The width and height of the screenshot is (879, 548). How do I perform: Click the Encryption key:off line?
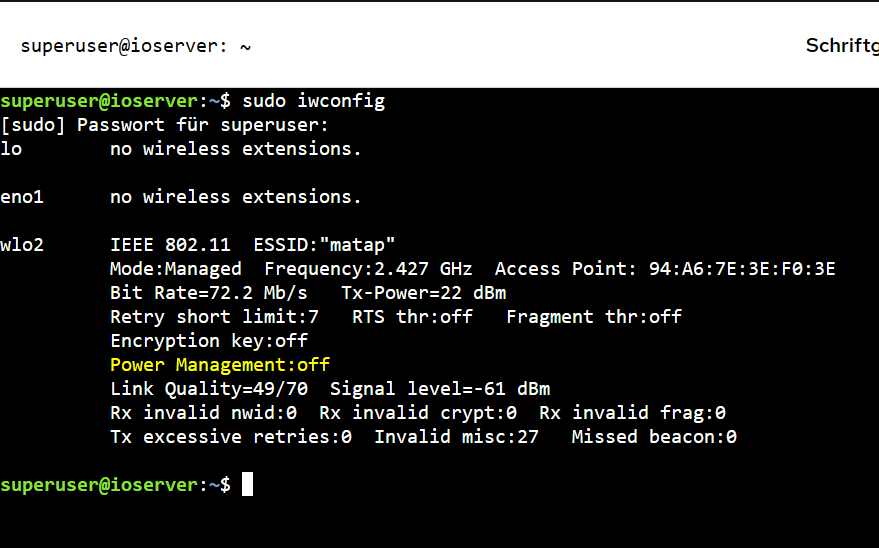pos(208,341)
